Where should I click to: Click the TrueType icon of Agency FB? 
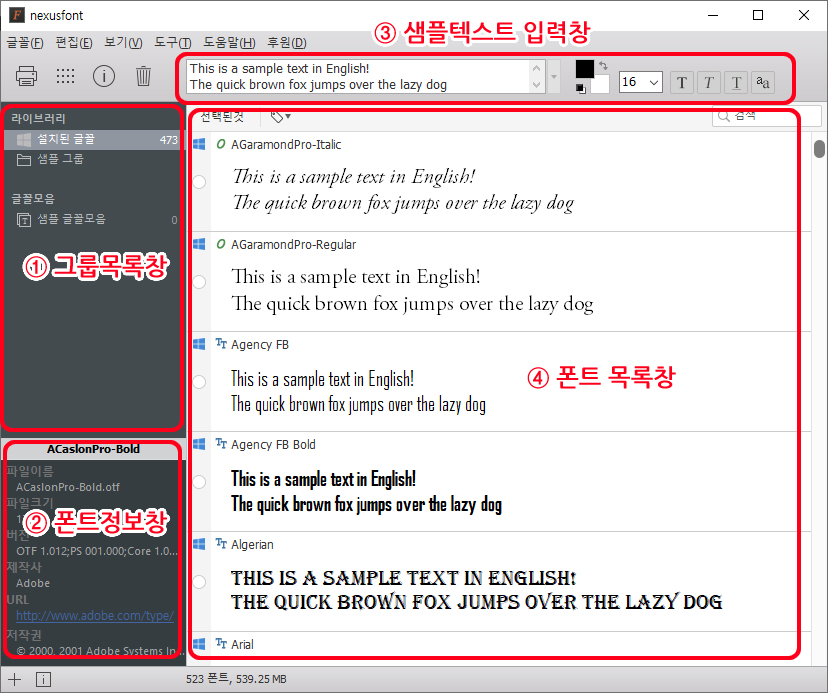click(x=221, y=344)
